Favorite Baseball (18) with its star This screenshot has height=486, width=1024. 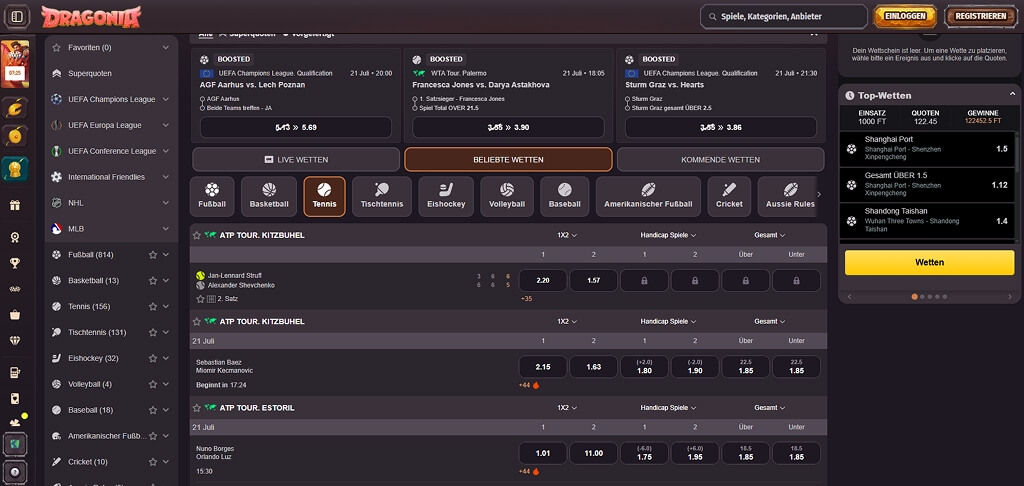click(x=153, y=410)
